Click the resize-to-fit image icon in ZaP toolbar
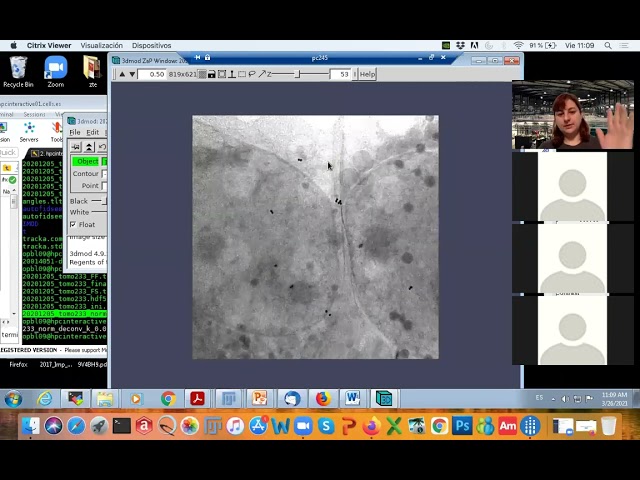This screenshot has height=480, width=640. coord(222,74)
